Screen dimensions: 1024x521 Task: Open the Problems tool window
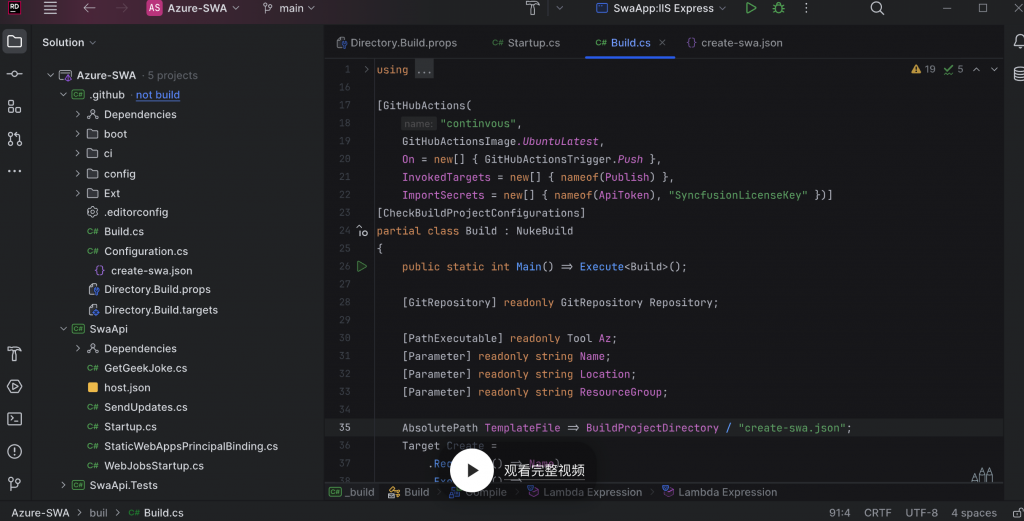coord(14,451)
